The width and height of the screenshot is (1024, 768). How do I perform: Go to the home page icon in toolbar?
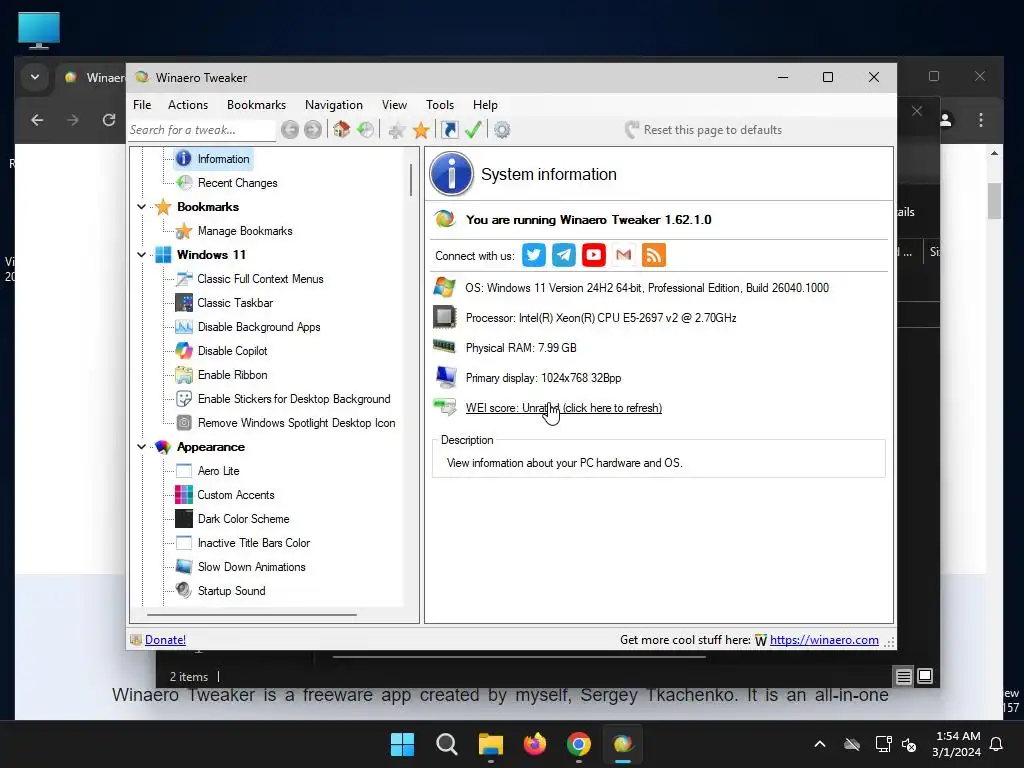342,130
